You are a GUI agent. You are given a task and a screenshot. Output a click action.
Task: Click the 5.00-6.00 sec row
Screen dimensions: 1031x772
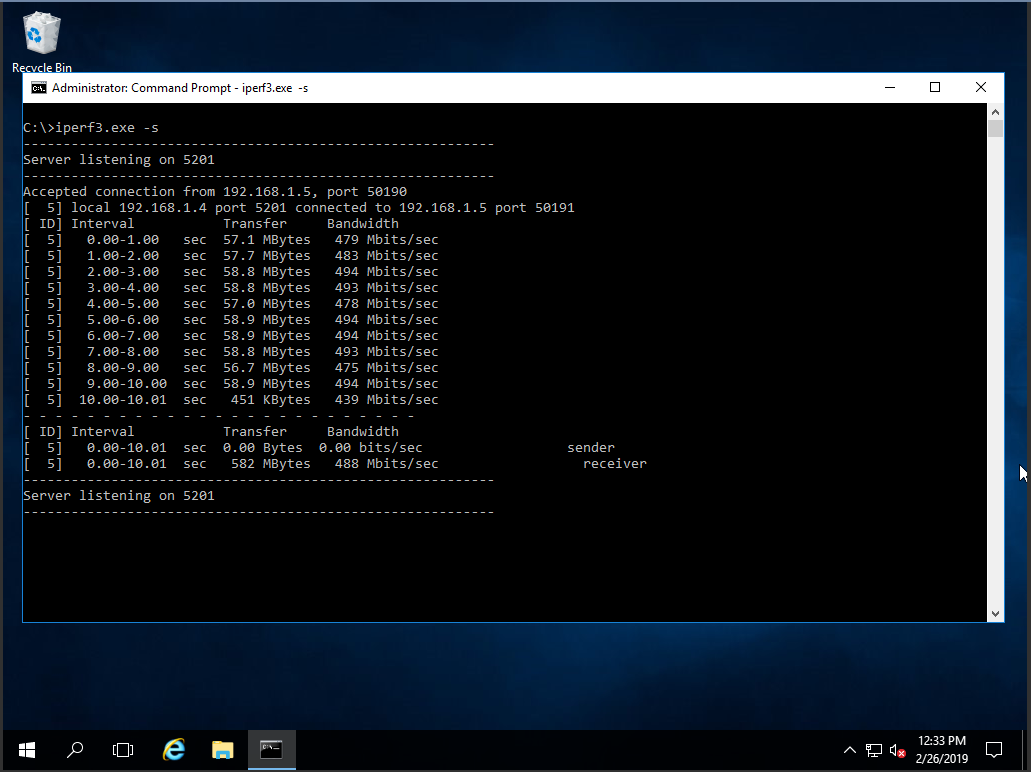[231, 320]
